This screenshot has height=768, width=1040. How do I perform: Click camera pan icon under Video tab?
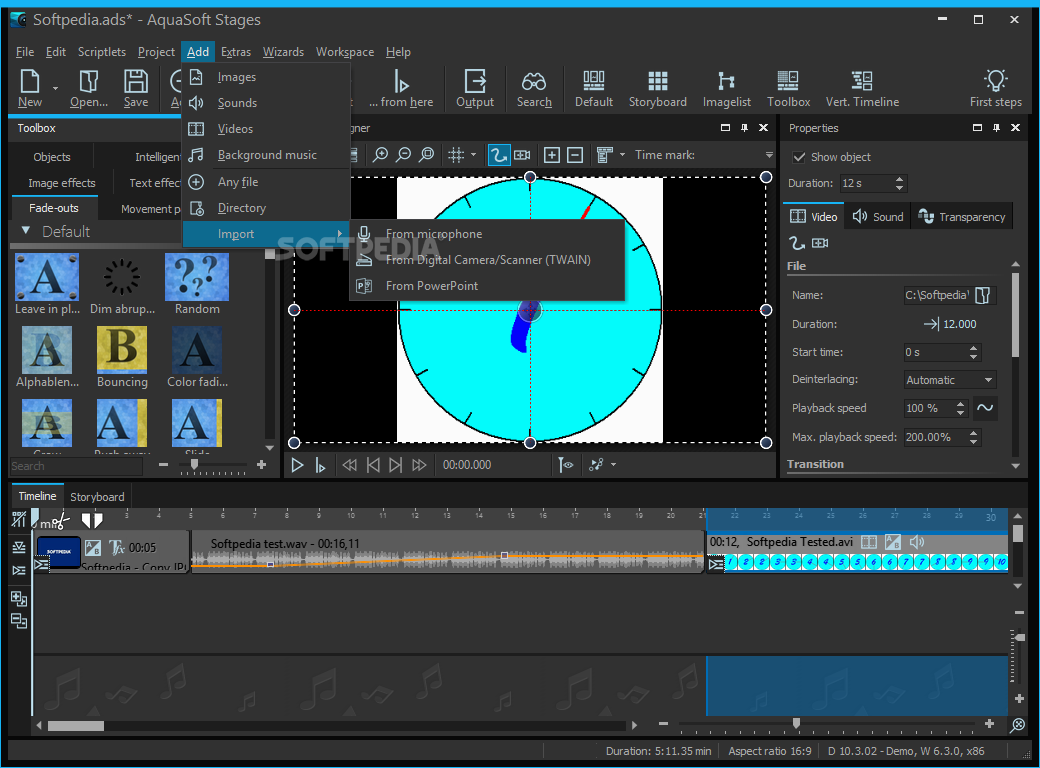click(x=820, y=243)
